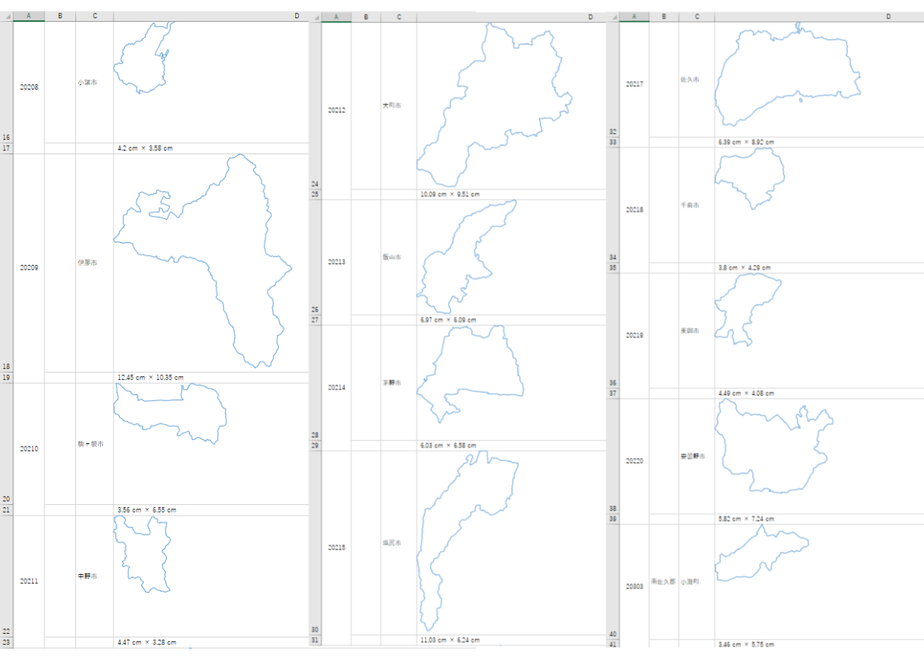Click the cell with code 20213
Viewport: 924px width, 660px height.
coord(336,262)
